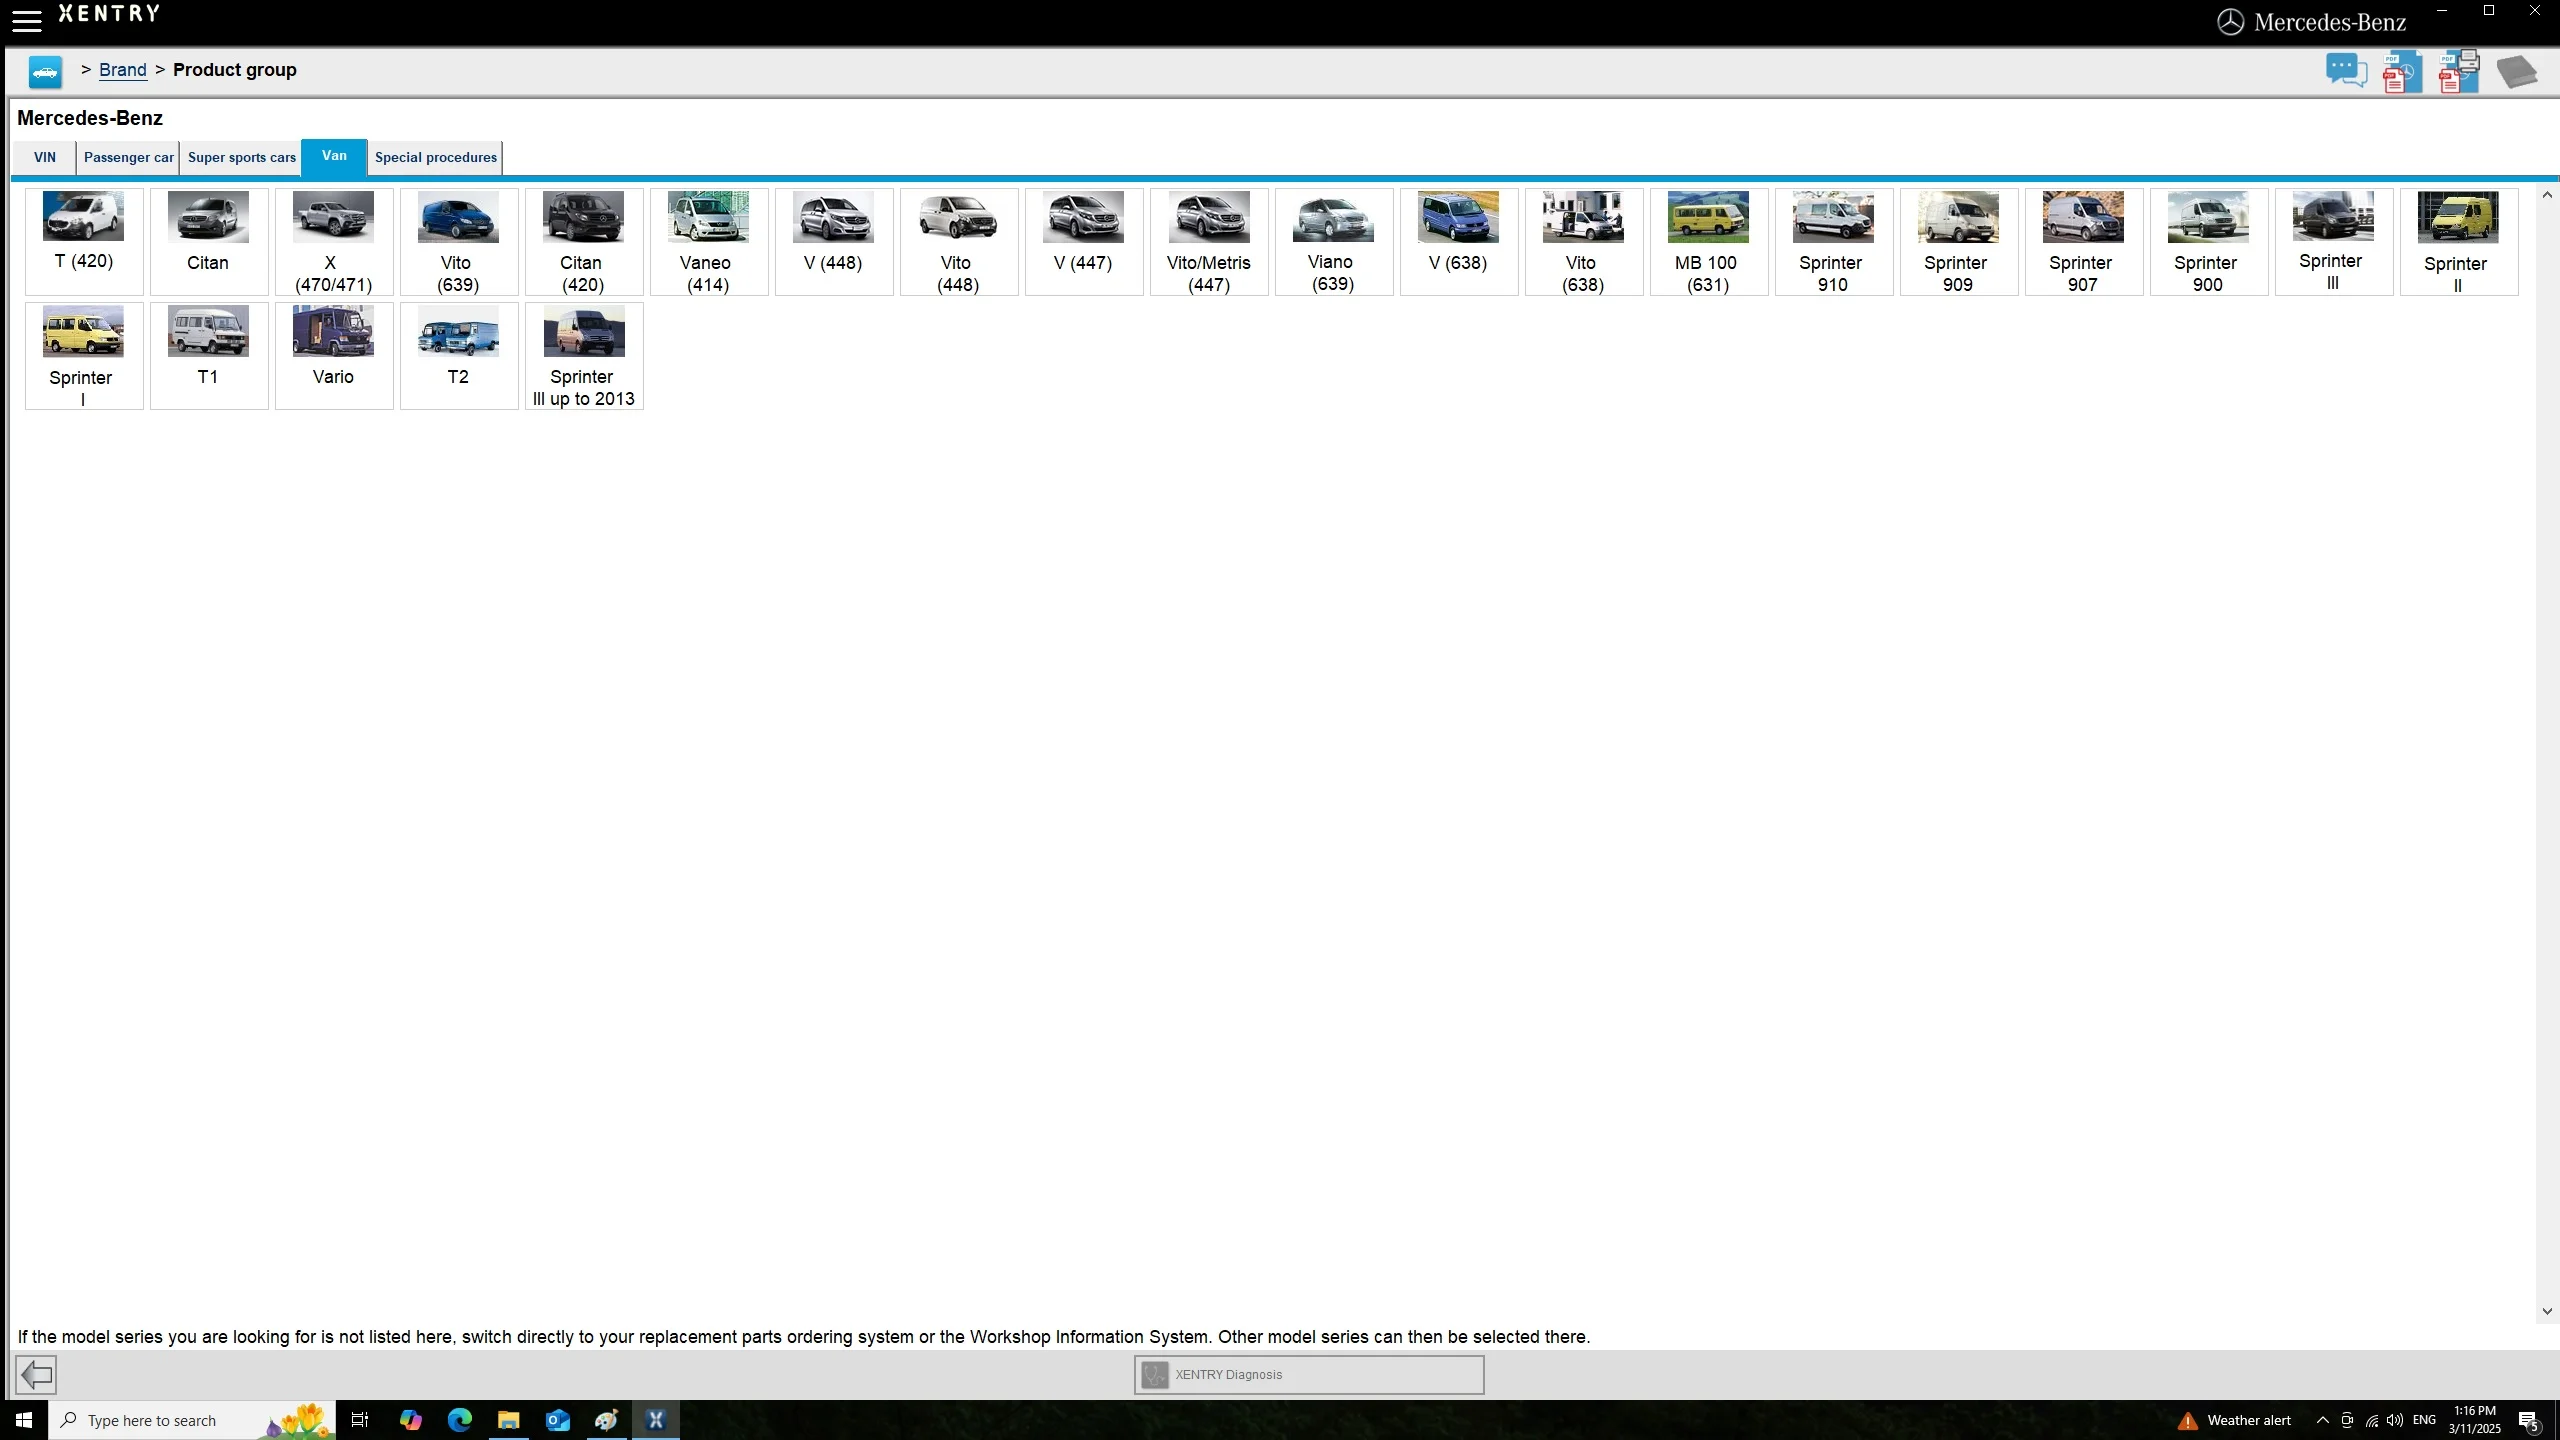Image resolution: width=2560 pixels, height=1440 pixels.
Task: Choose the T2 model tile
Action: click(459, 356)
